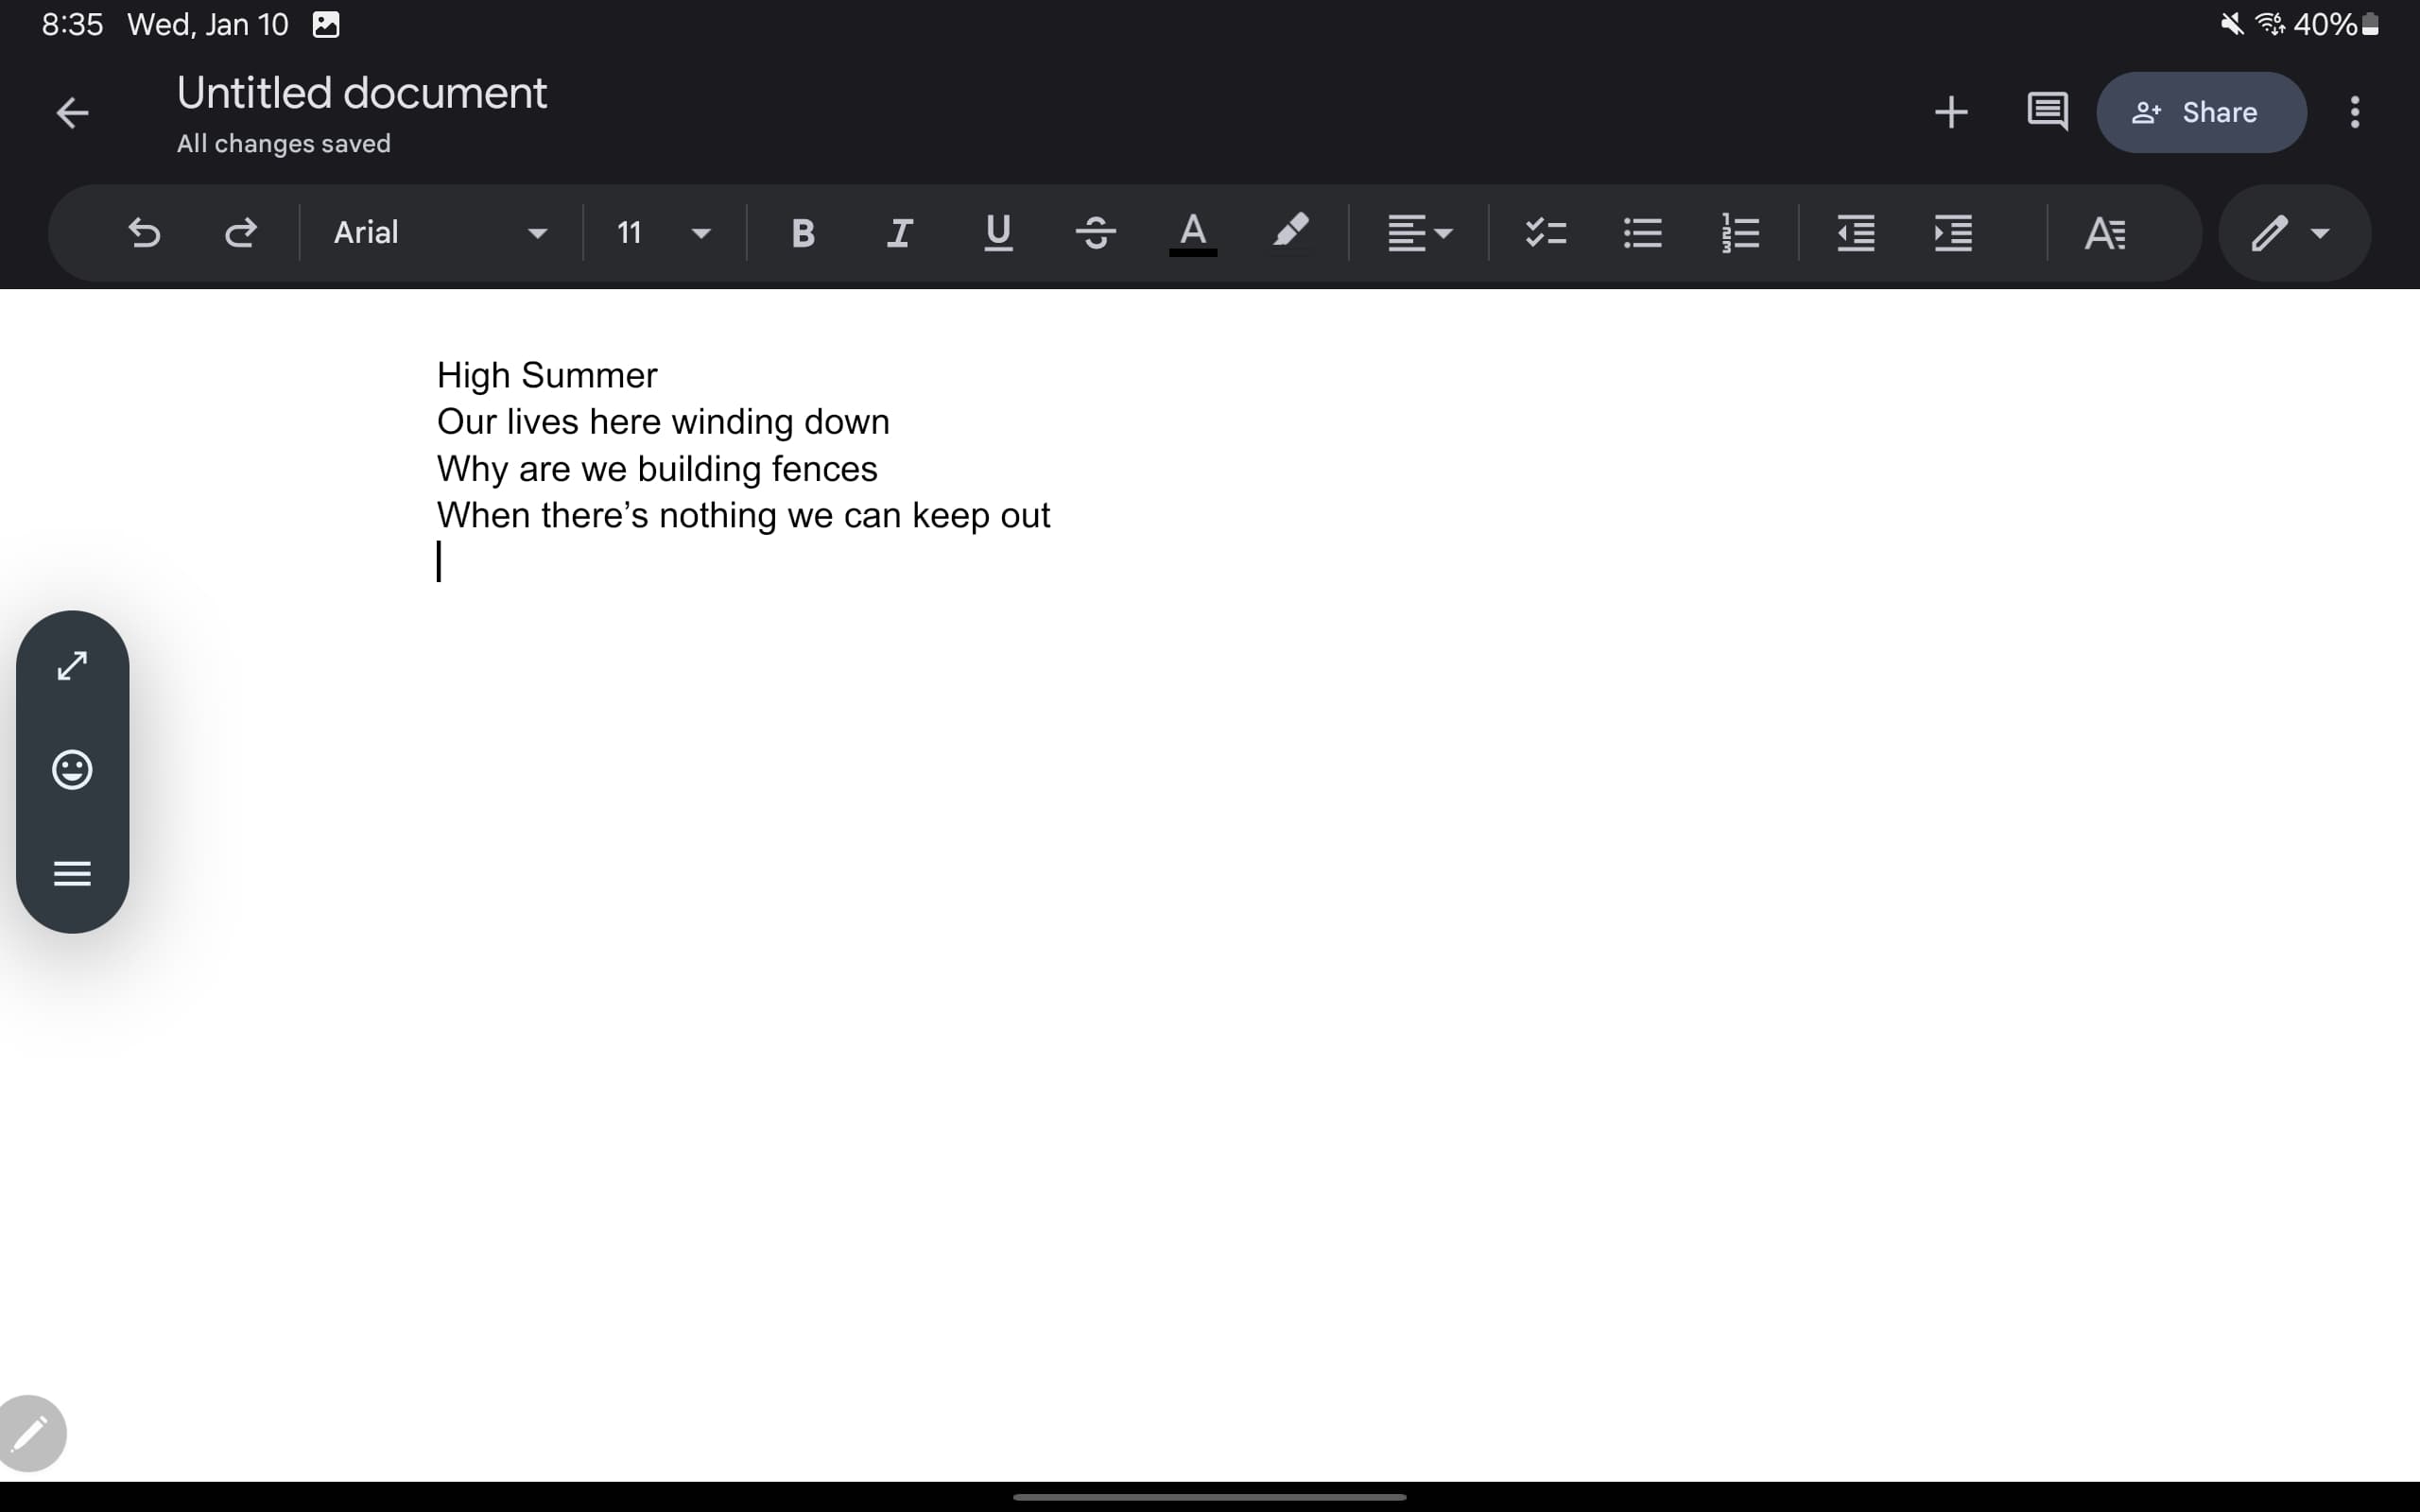Screen dimensions: 2420x1512
Task: Toggle bold formatting
Action: pos(803,233)
